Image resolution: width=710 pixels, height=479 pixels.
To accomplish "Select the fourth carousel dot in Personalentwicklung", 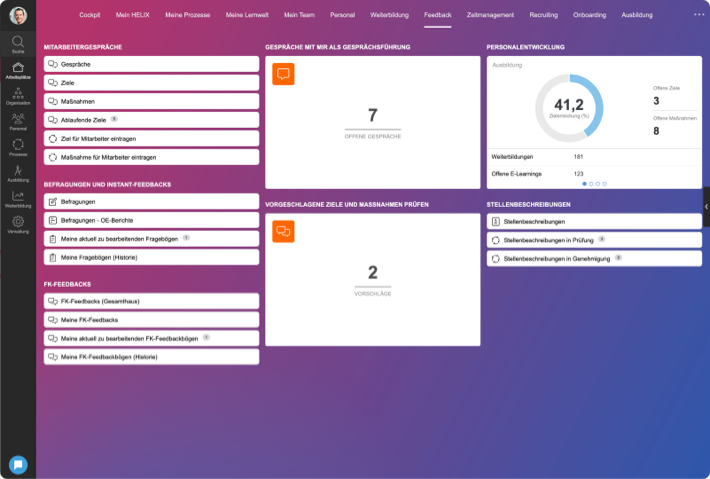I will click(x=604, y=184).
